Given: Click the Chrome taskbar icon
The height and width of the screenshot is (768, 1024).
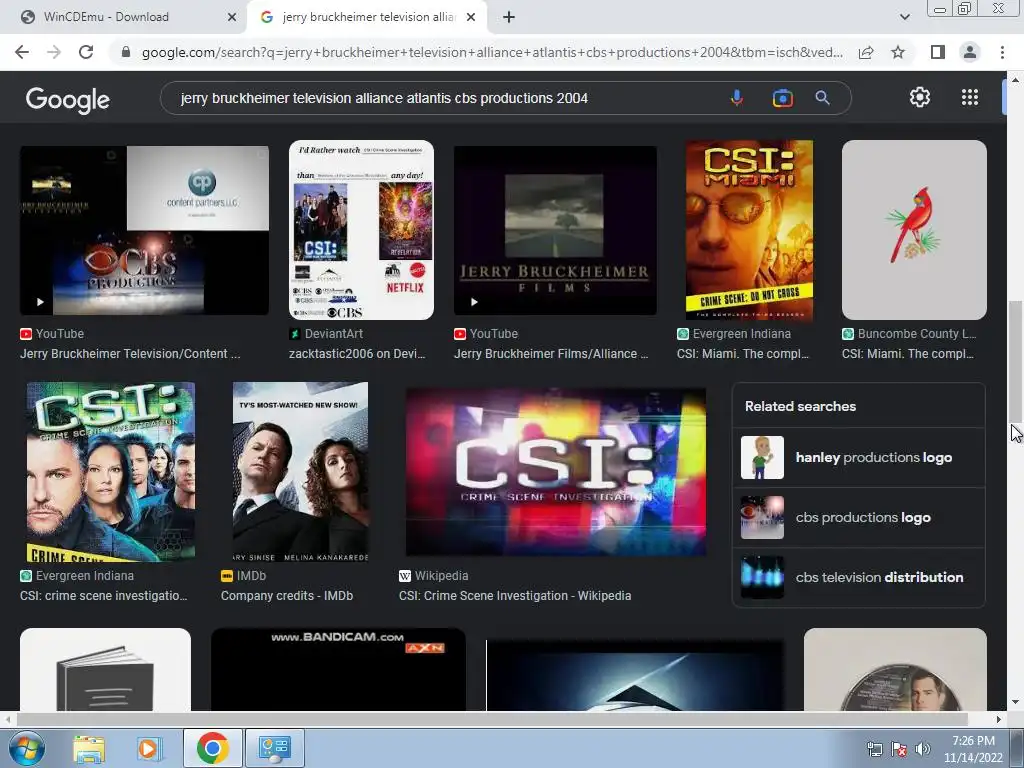Looking at the screenshot, I should click(x=213, y=748).
